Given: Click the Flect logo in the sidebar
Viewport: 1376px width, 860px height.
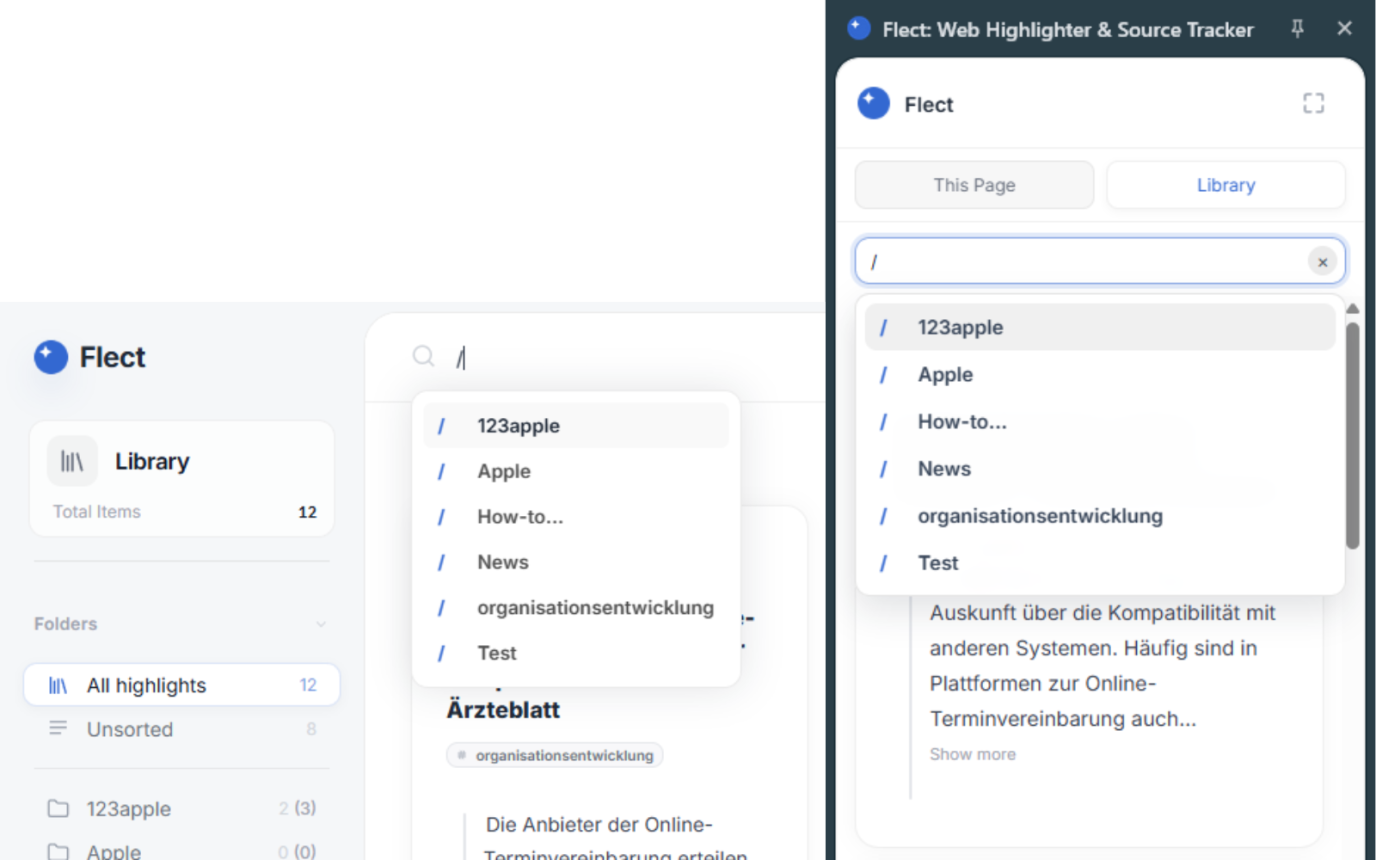Looking at the screenshot, I should tap(51, 357).
